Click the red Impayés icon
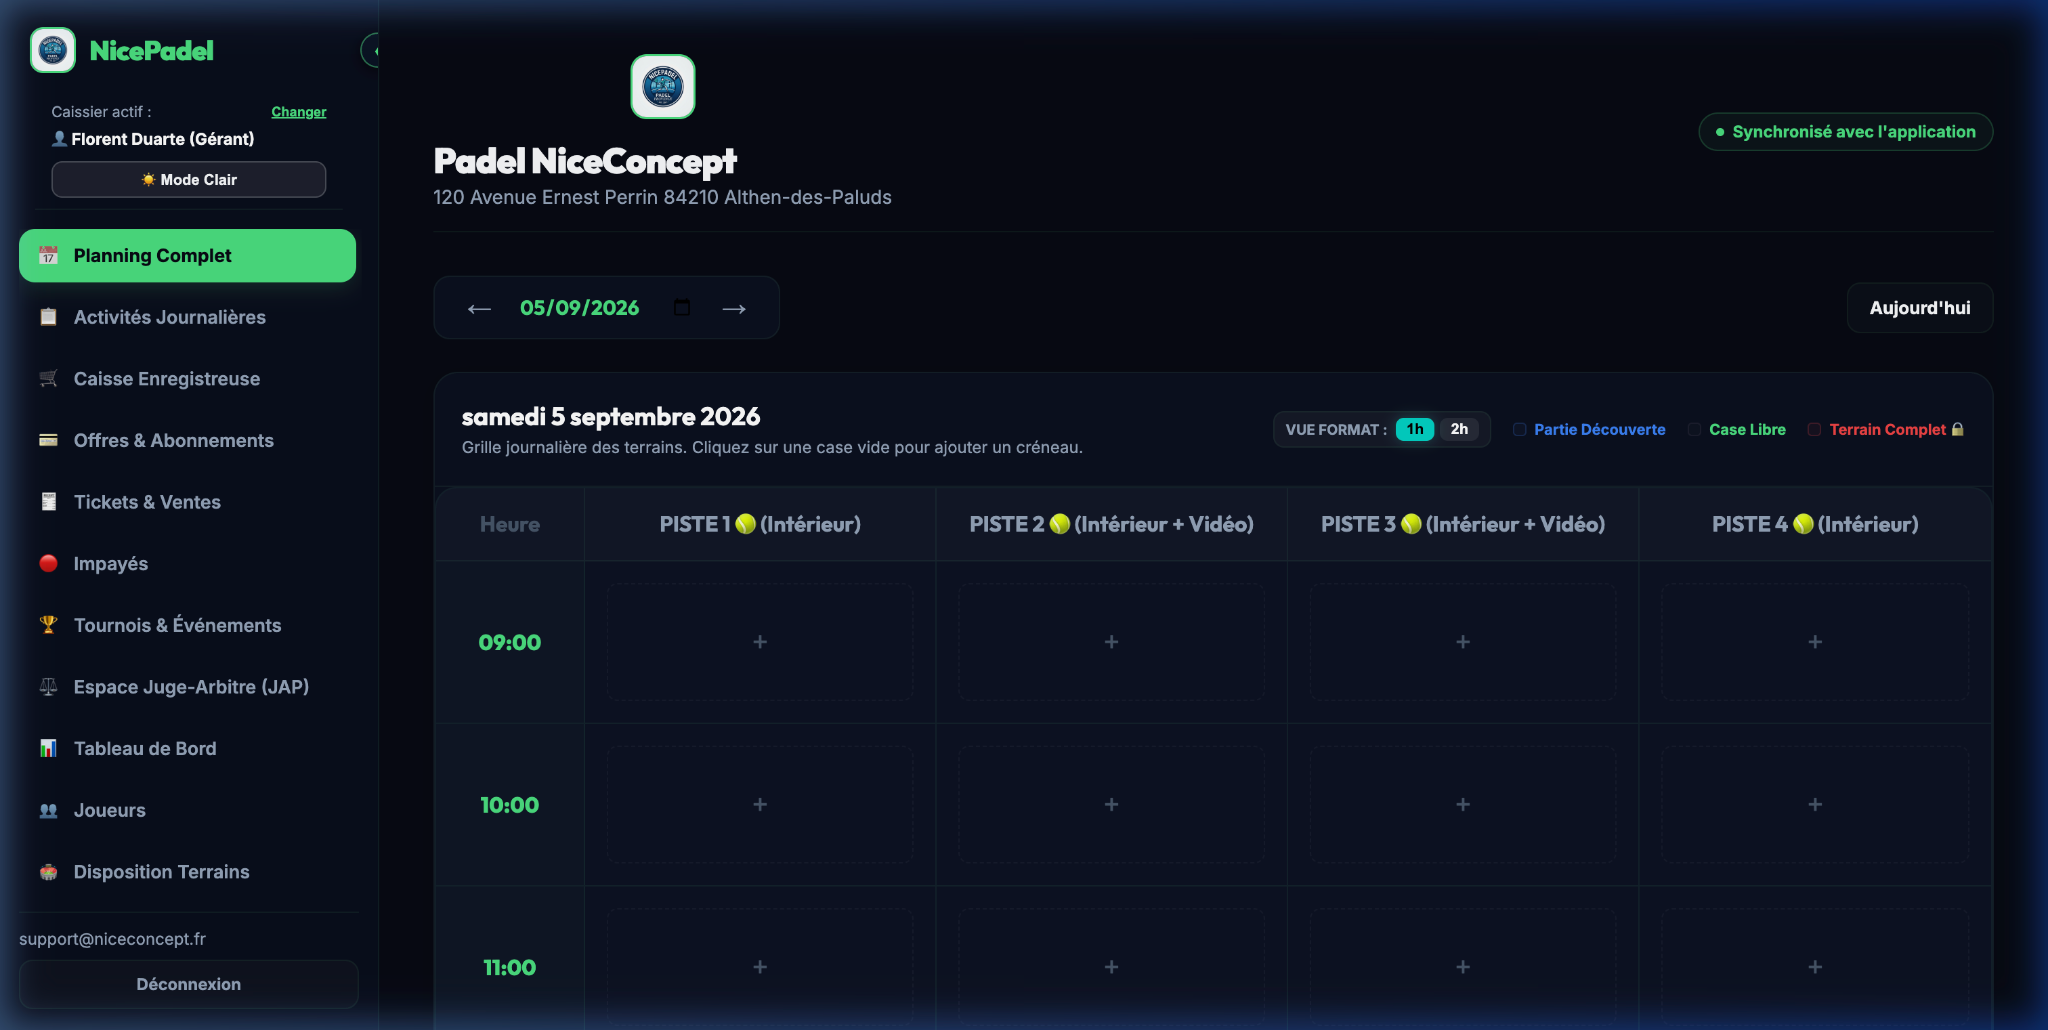2048x1030 pixels. tap(48, 563)
